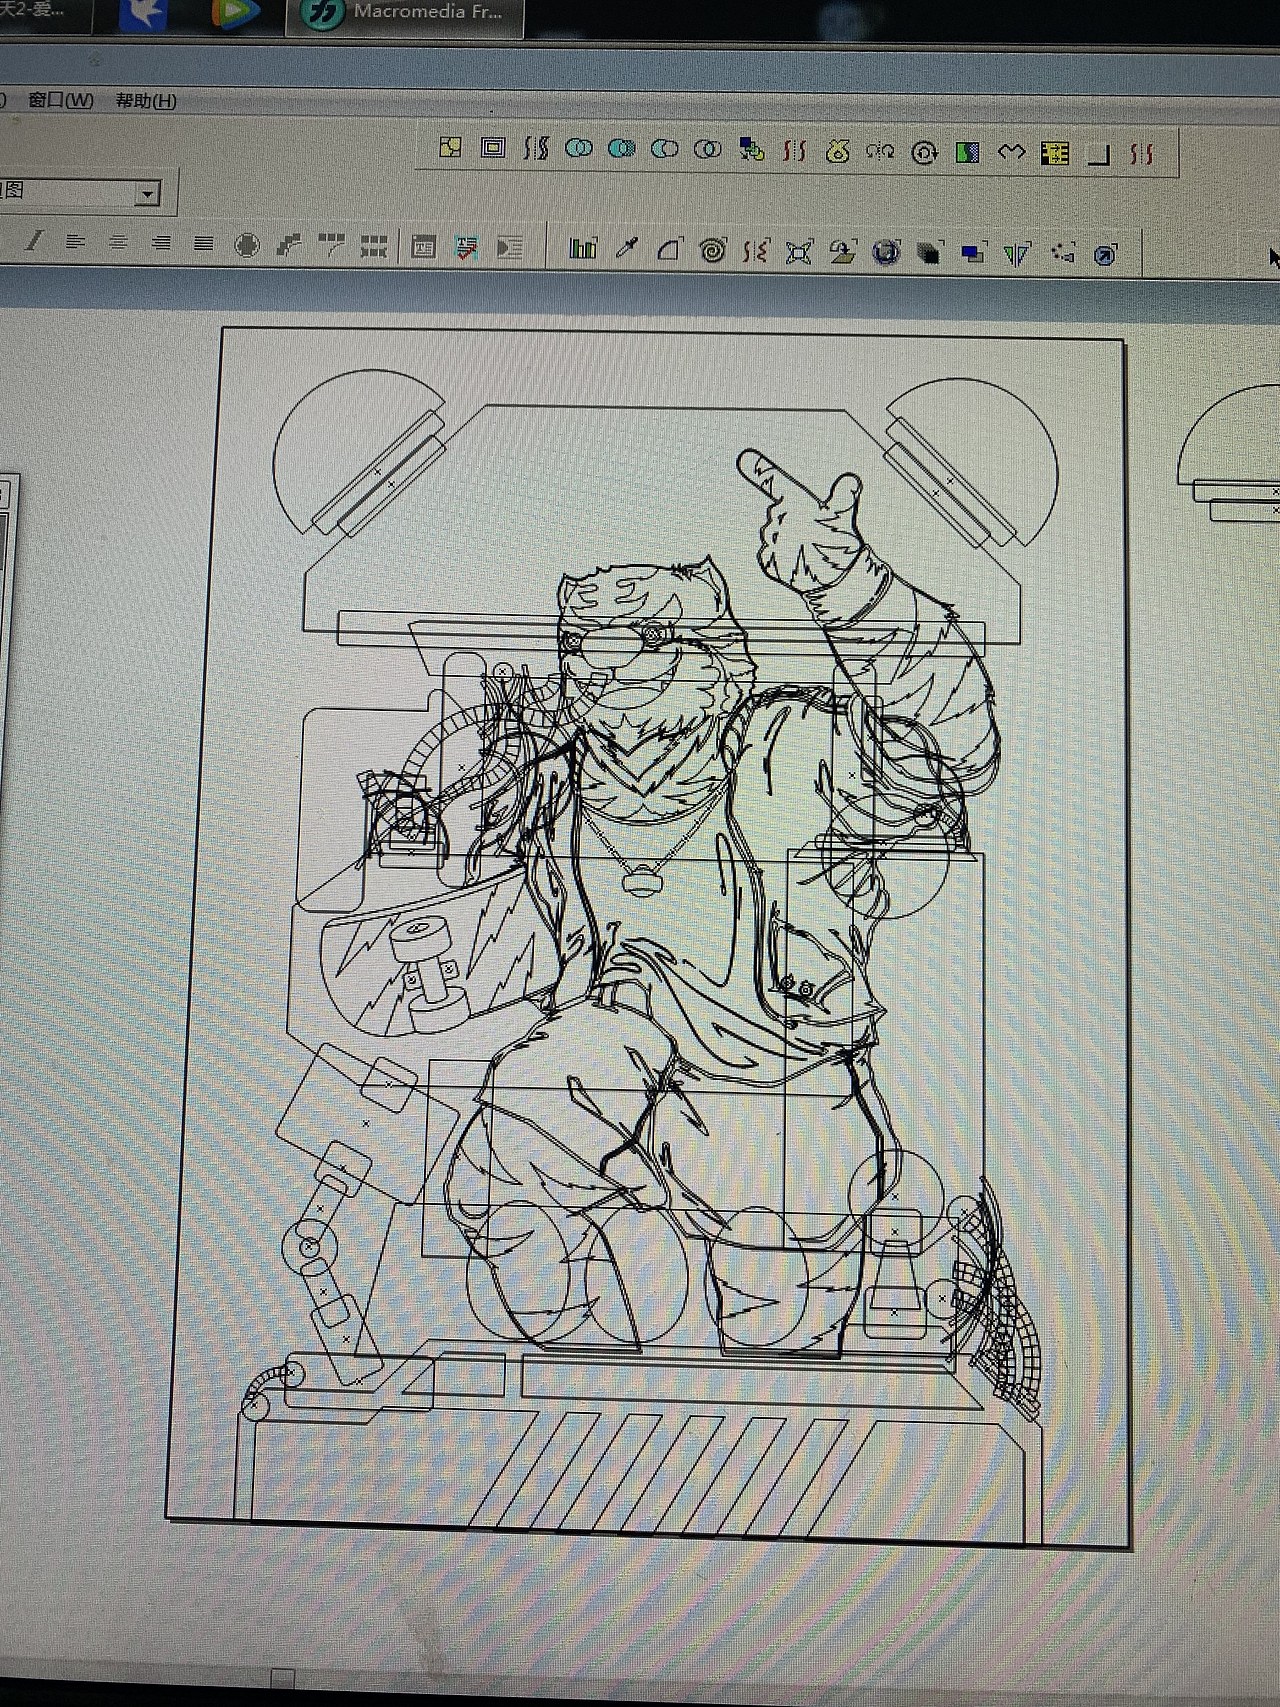Select the Mirror tool with green triangles

tap(1017, 255)
